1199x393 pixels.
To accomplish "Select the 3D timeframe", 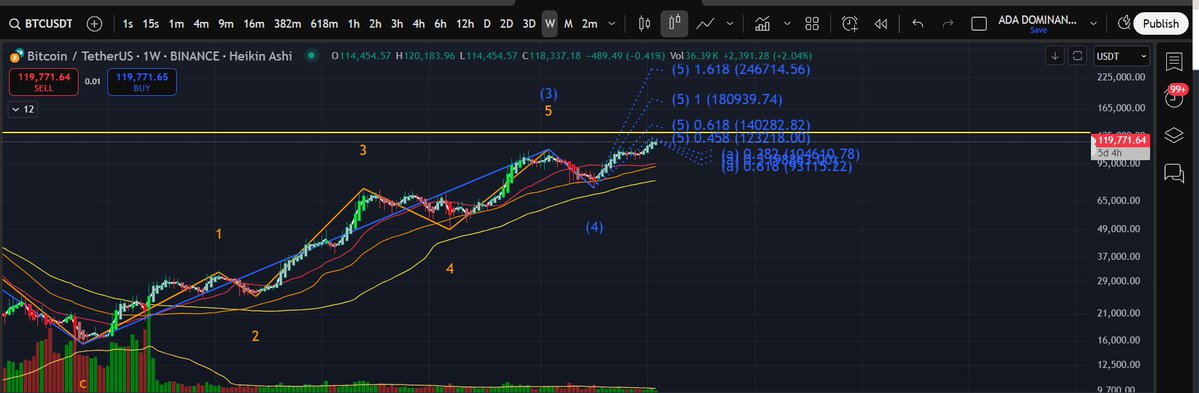I will pyautogui.click(x=529, y=24).
